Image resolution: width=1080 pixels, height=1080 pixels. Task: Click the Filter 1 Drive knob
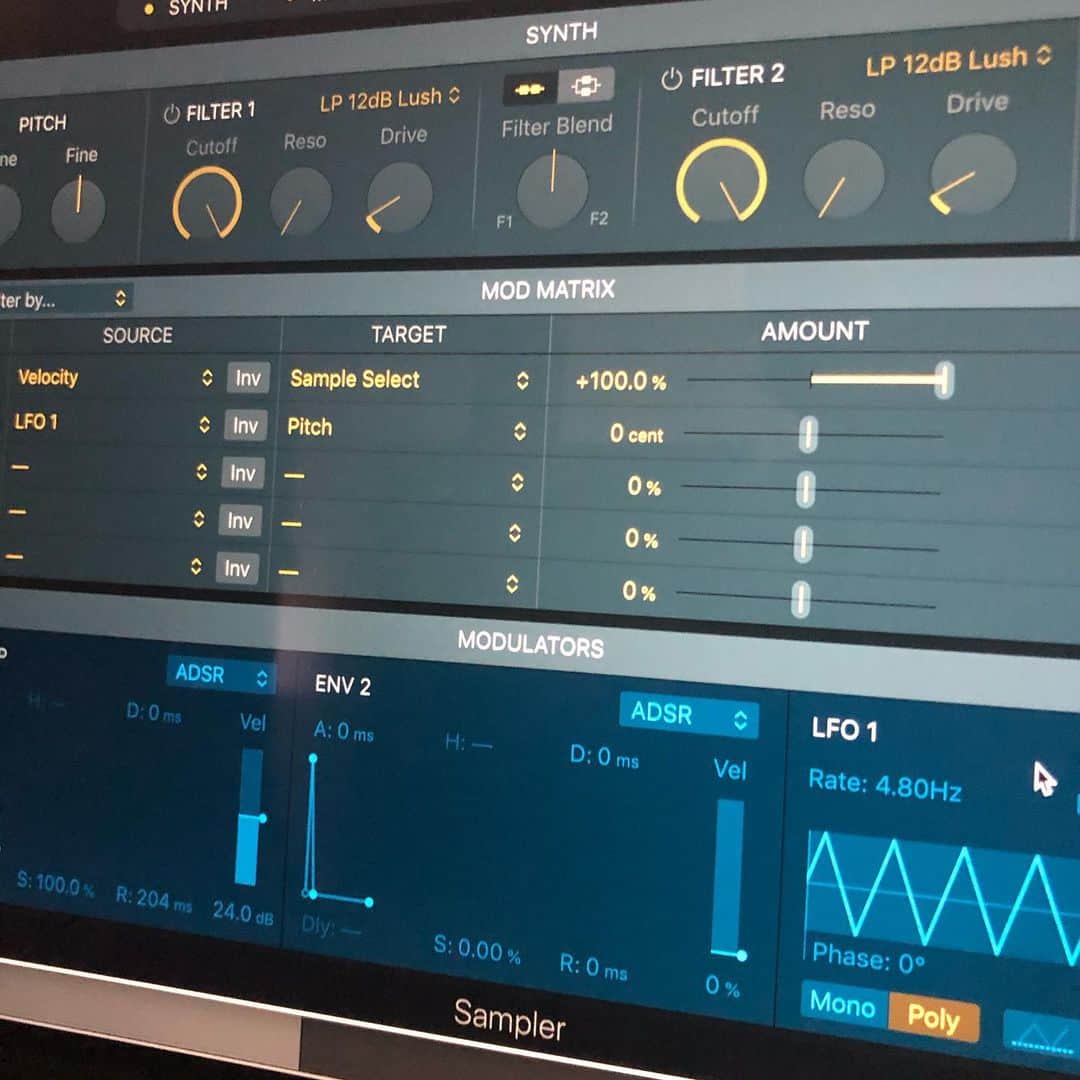tap(399, 197)
